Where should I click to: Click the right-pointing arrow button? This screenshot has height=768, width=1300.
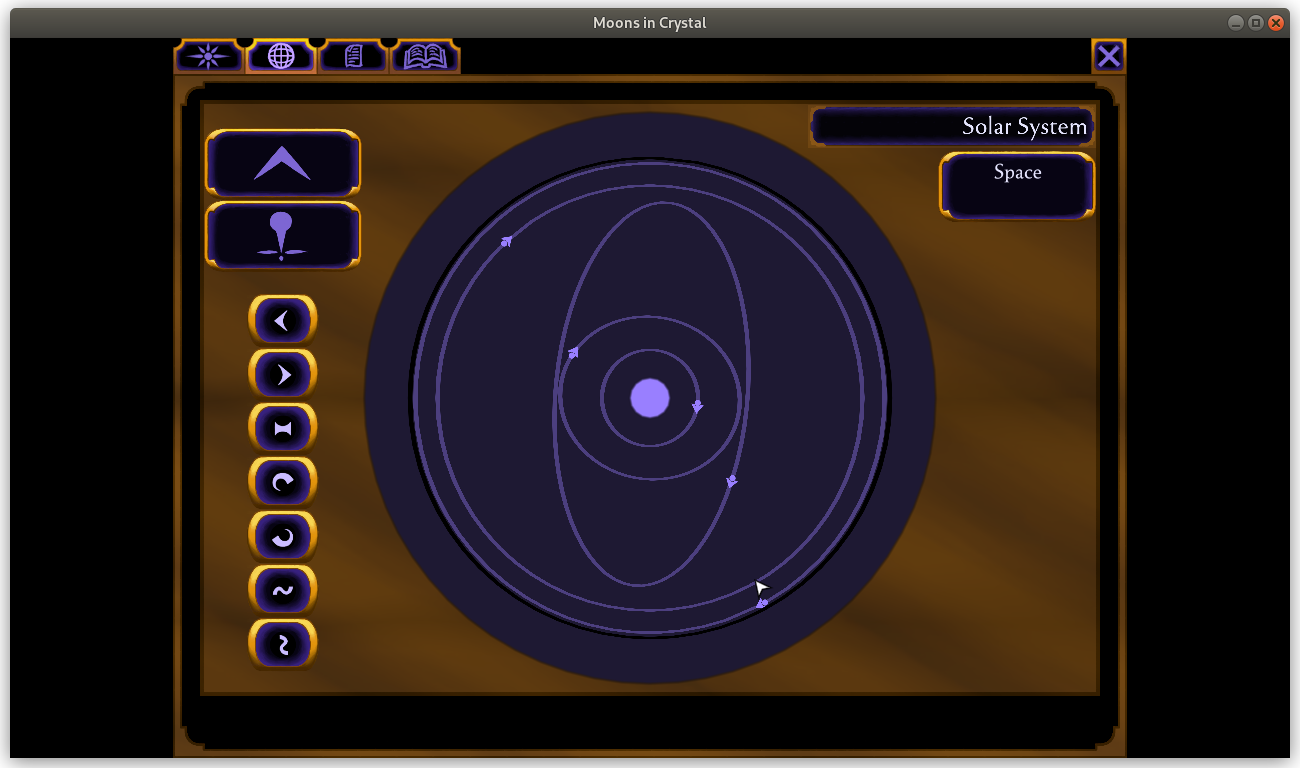(283, 374)
